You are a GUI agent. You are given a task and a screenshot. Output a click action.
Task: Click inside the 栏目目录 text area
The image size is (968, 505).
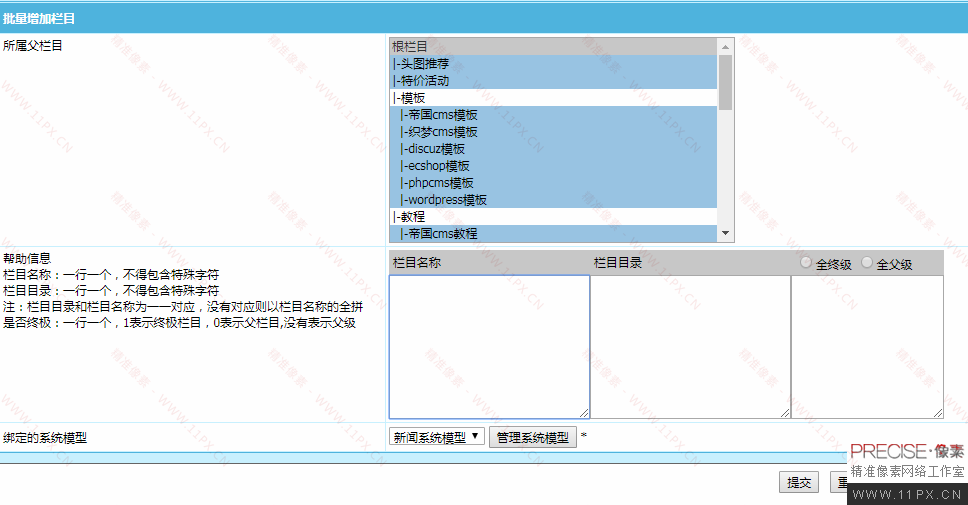pos(690,347)
